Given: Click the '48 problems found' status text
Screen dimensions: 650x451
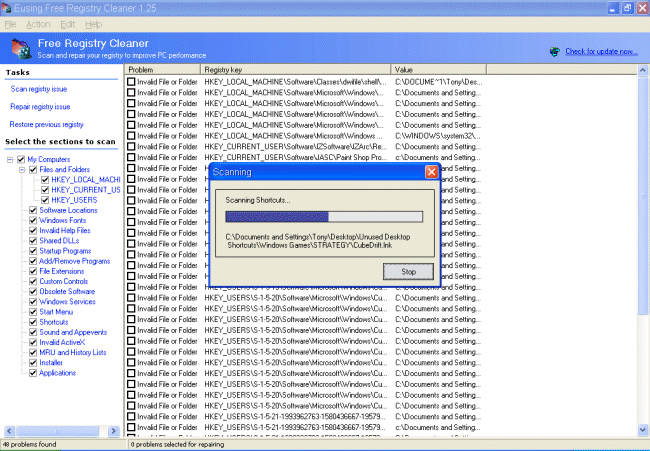Looking at the screenshot, I should coord(29,444).
